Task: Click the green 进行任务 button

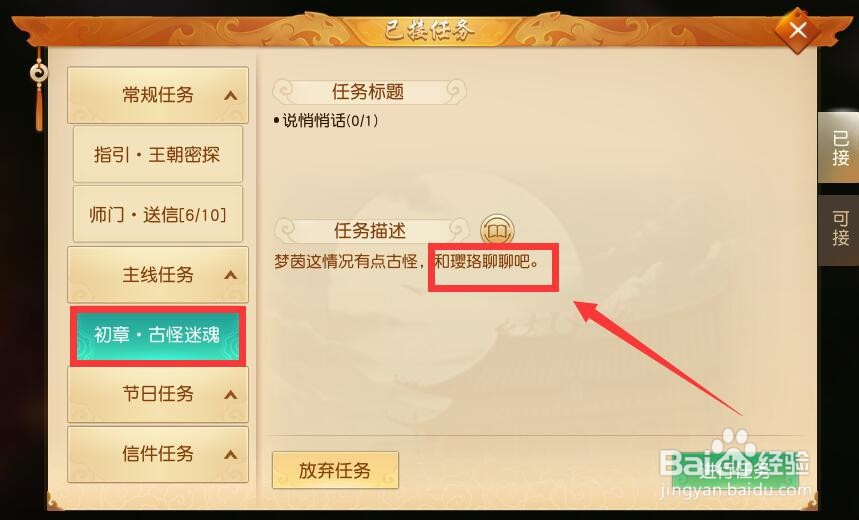Action: (x=735, y=470)
